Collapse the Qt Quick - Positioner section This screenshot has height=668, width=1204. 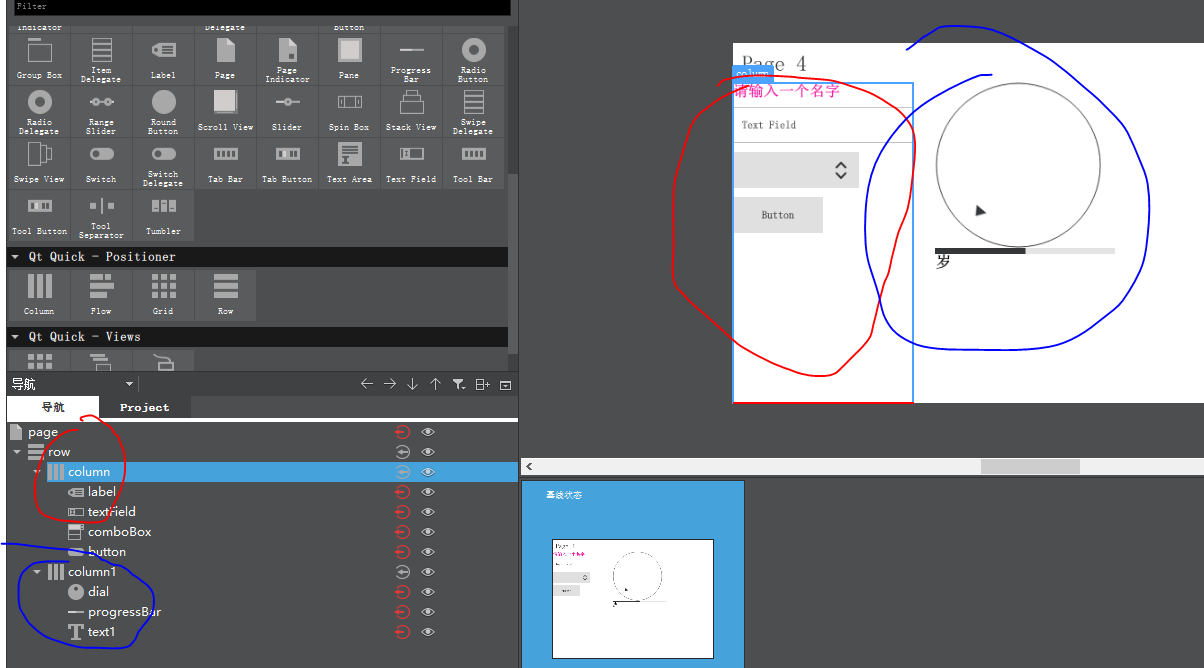tap(15, 257)
